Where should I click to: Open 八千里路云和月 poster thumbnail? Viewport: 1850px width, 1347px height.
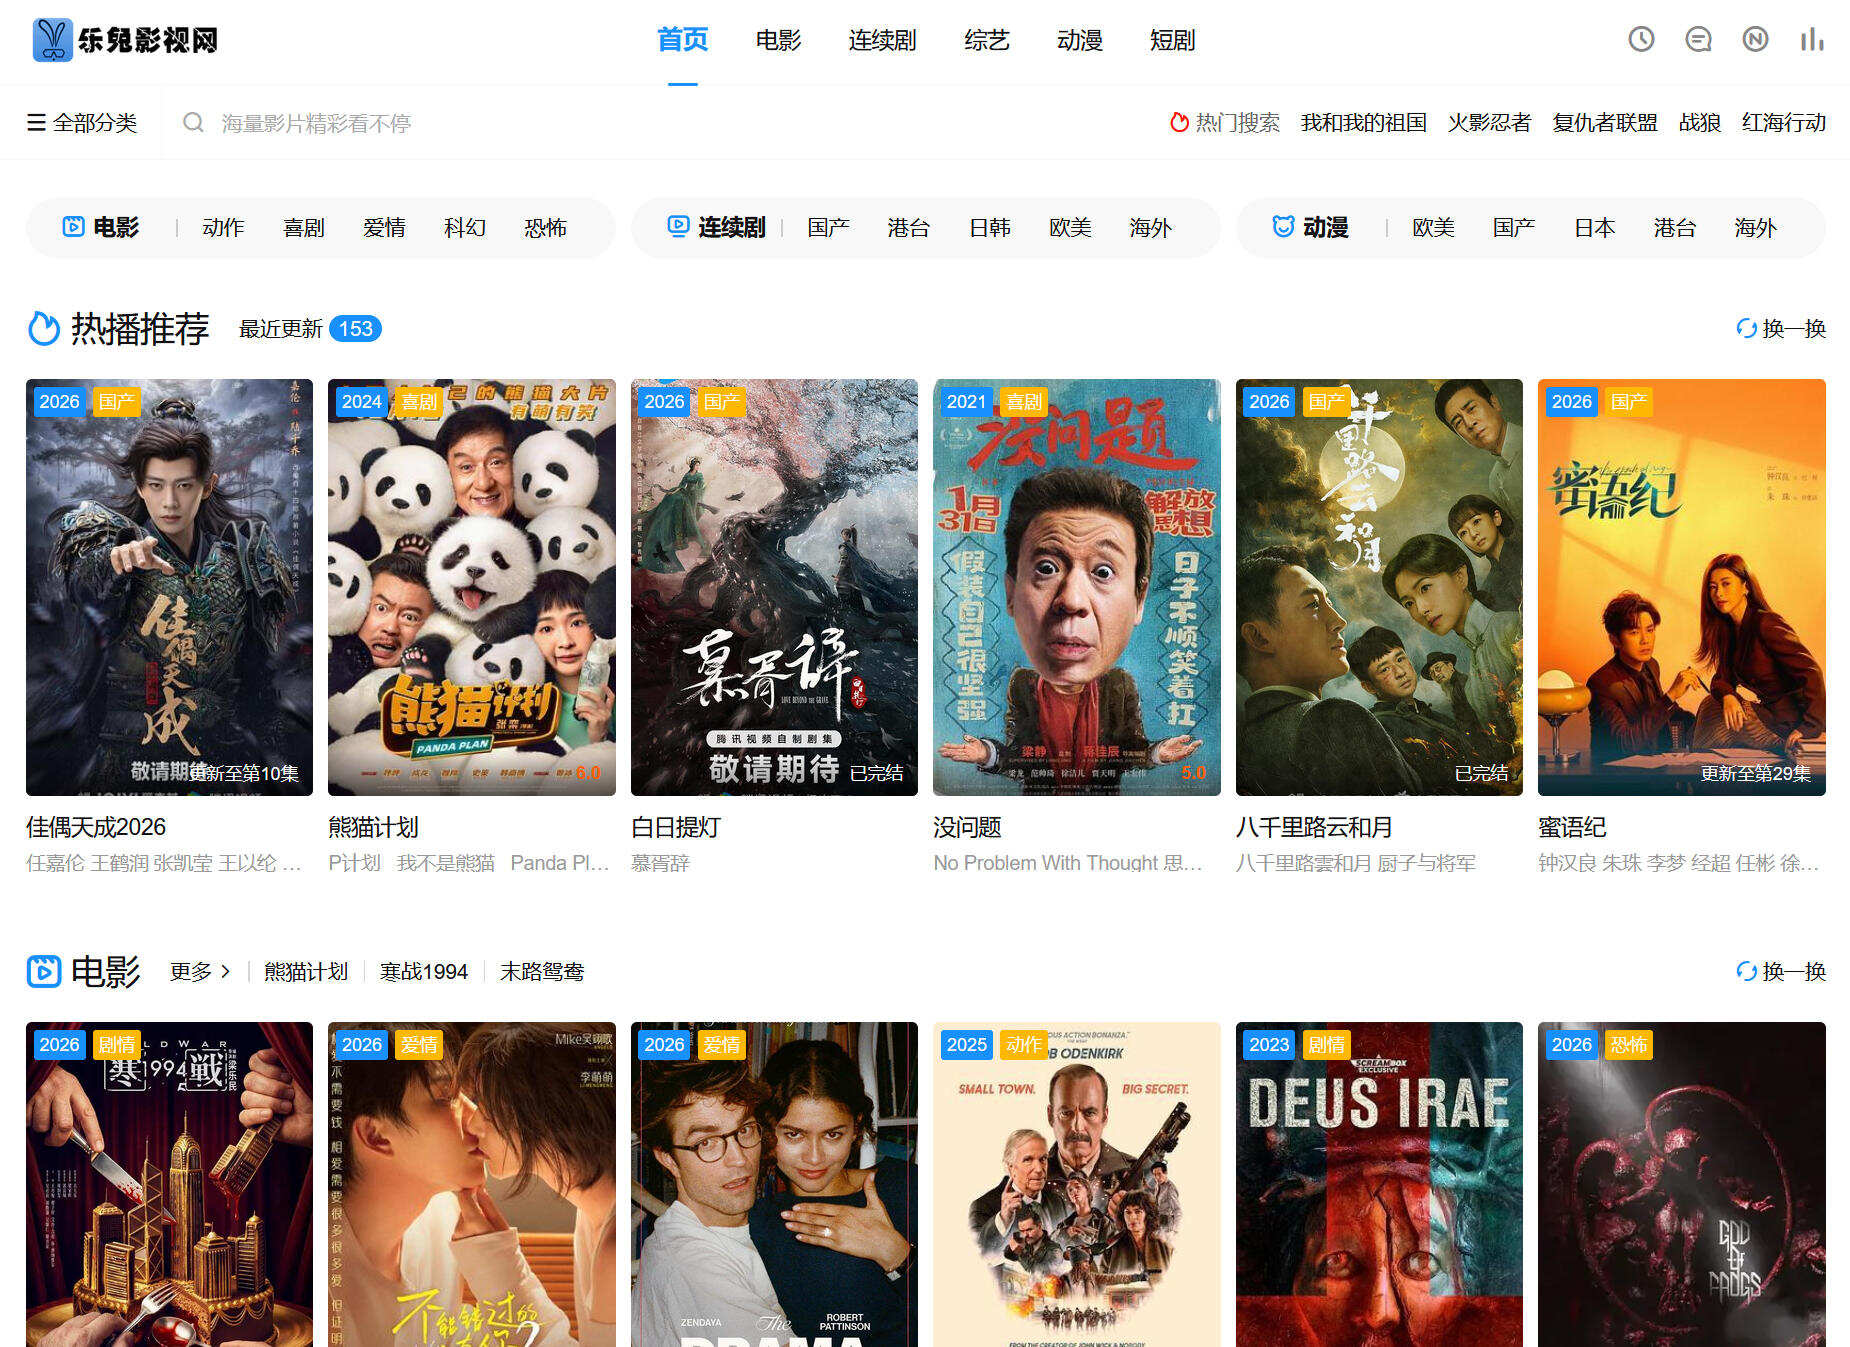pos(1379,587)
